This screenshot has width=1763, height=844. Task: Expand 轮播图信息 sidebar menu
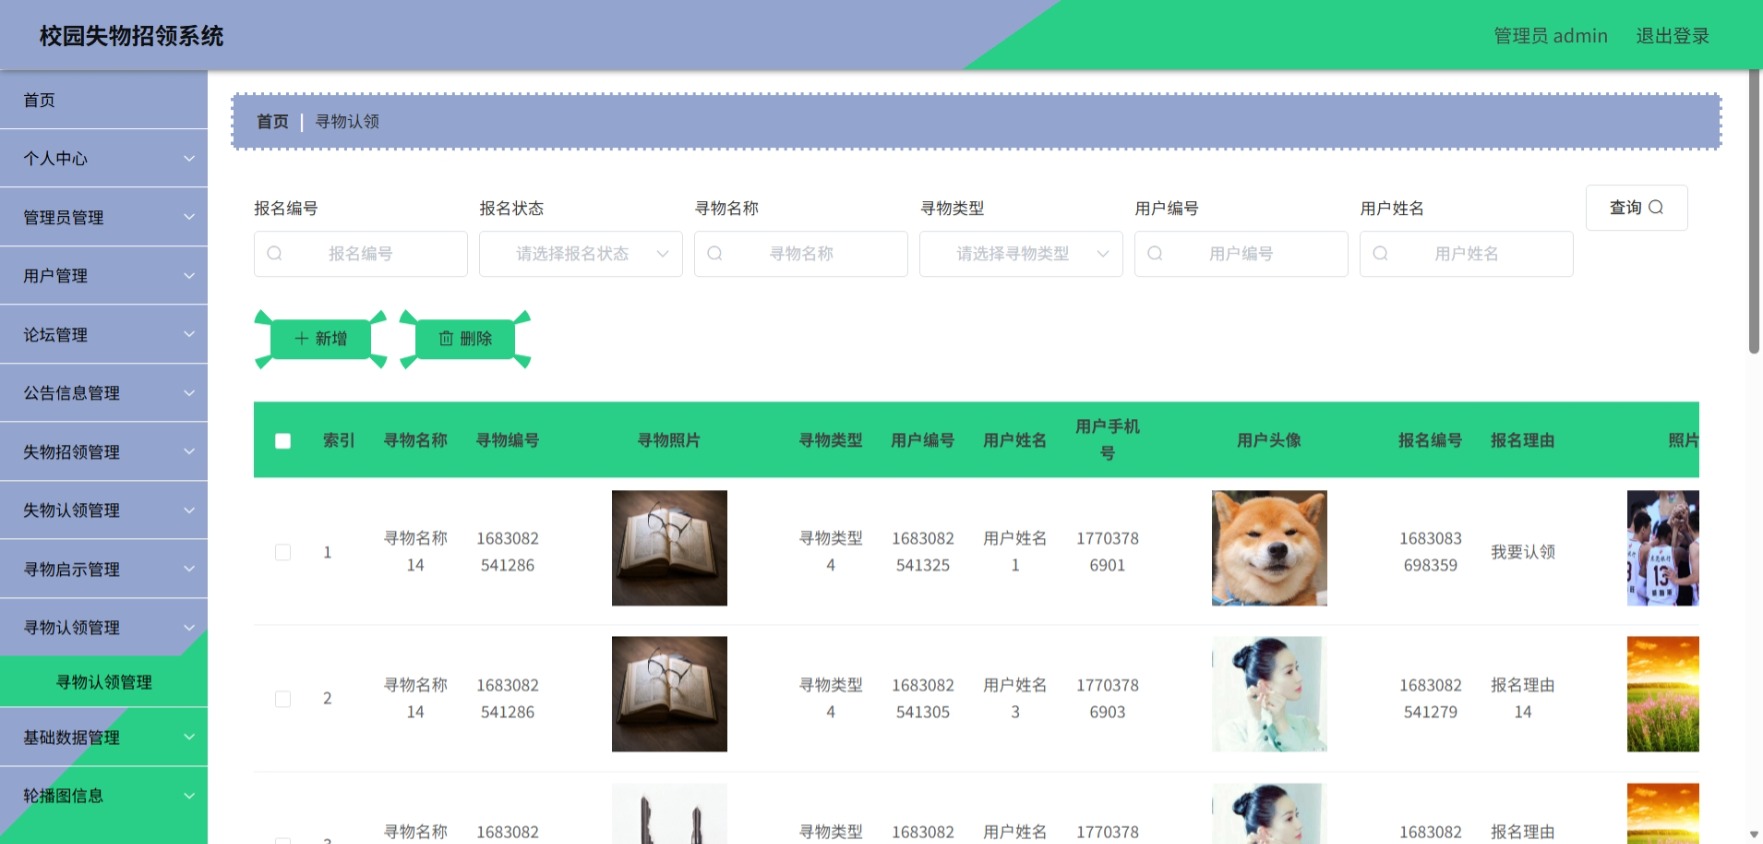104,796
